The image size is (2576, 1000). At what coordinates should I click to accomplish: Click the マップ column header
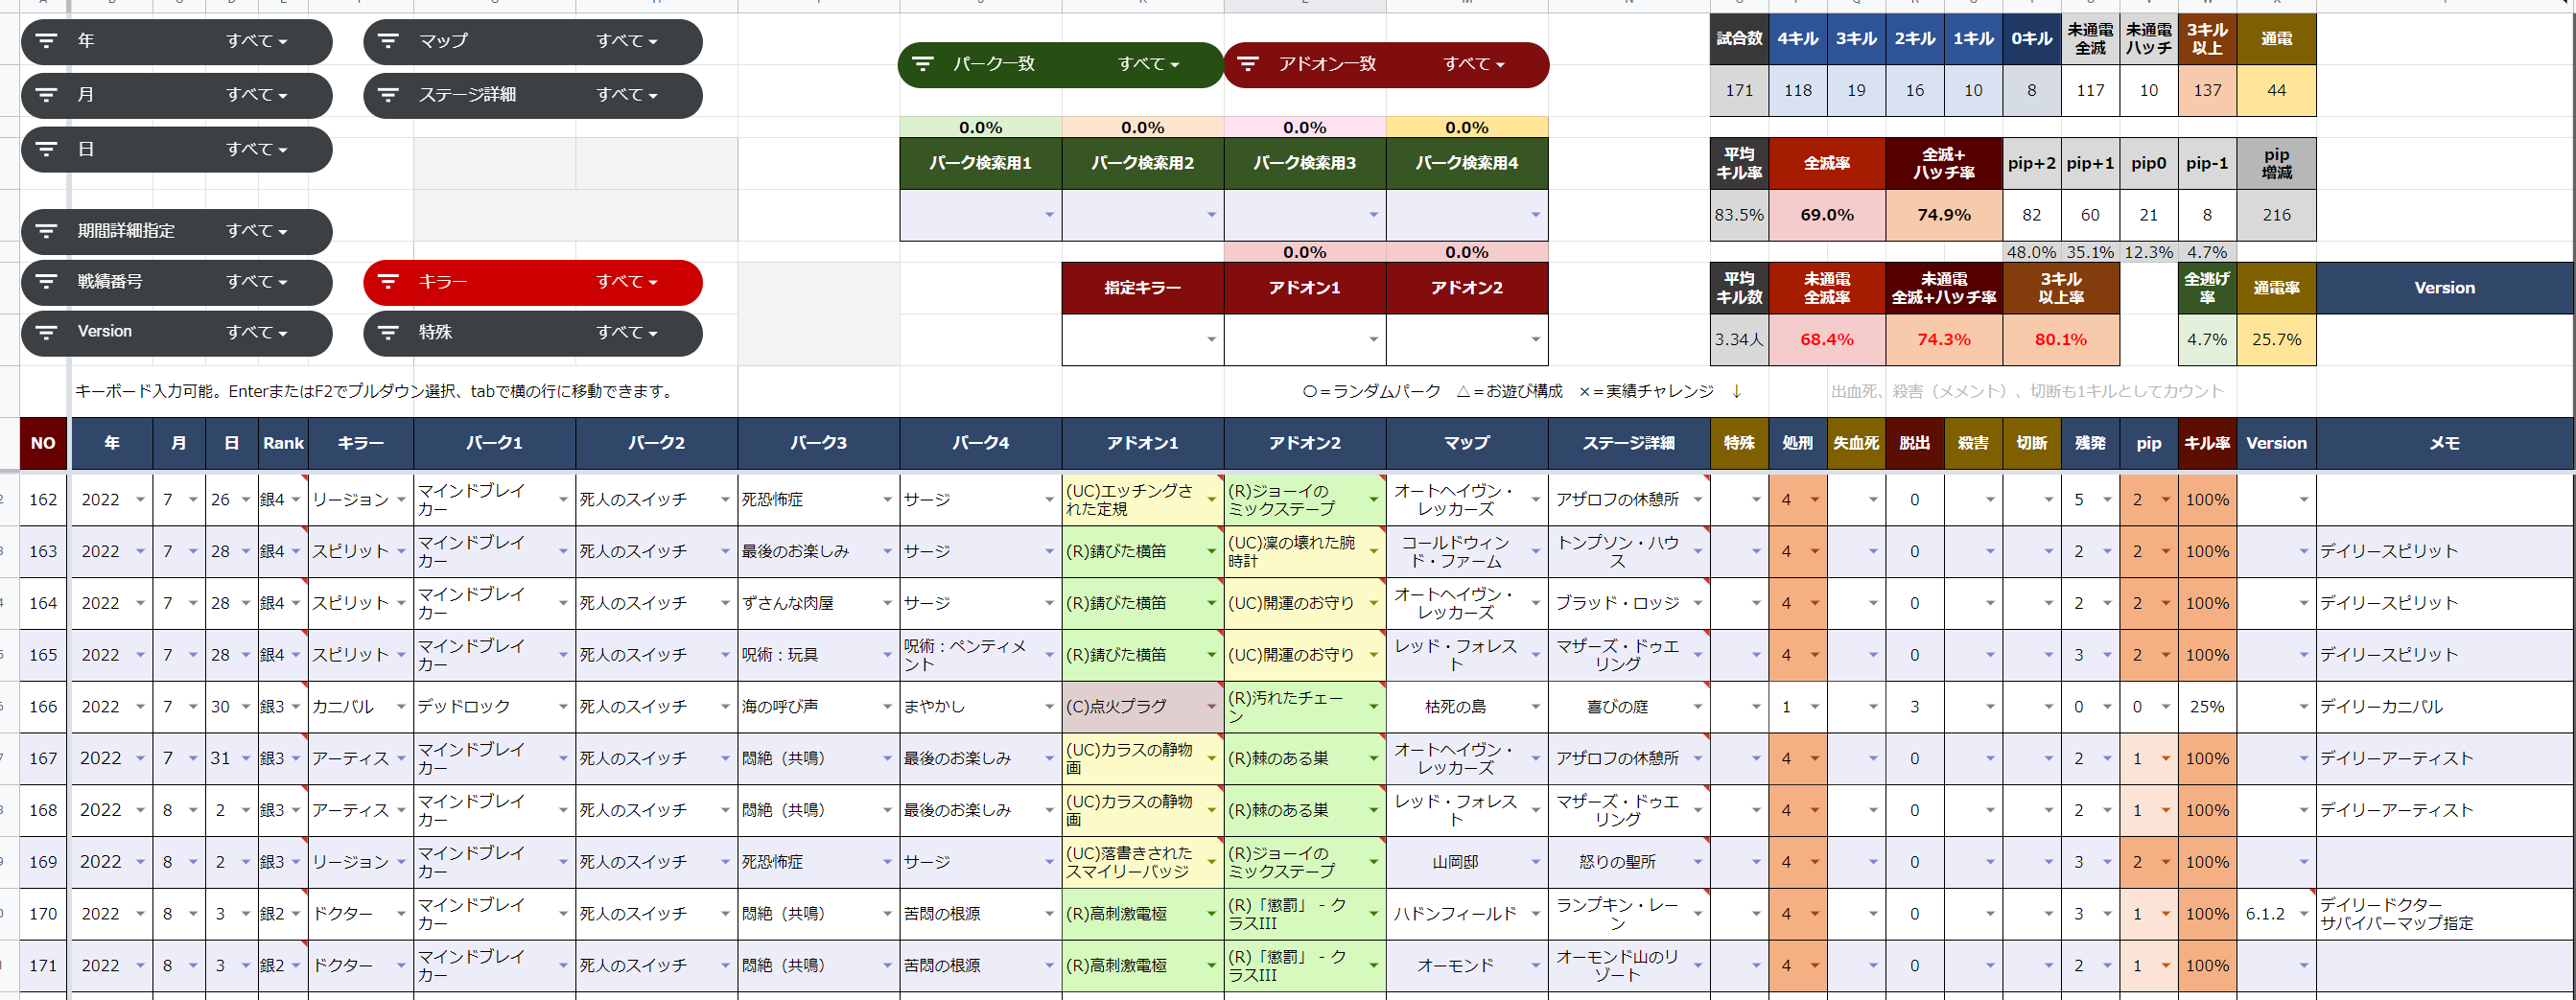click(x=1467, y=443)
